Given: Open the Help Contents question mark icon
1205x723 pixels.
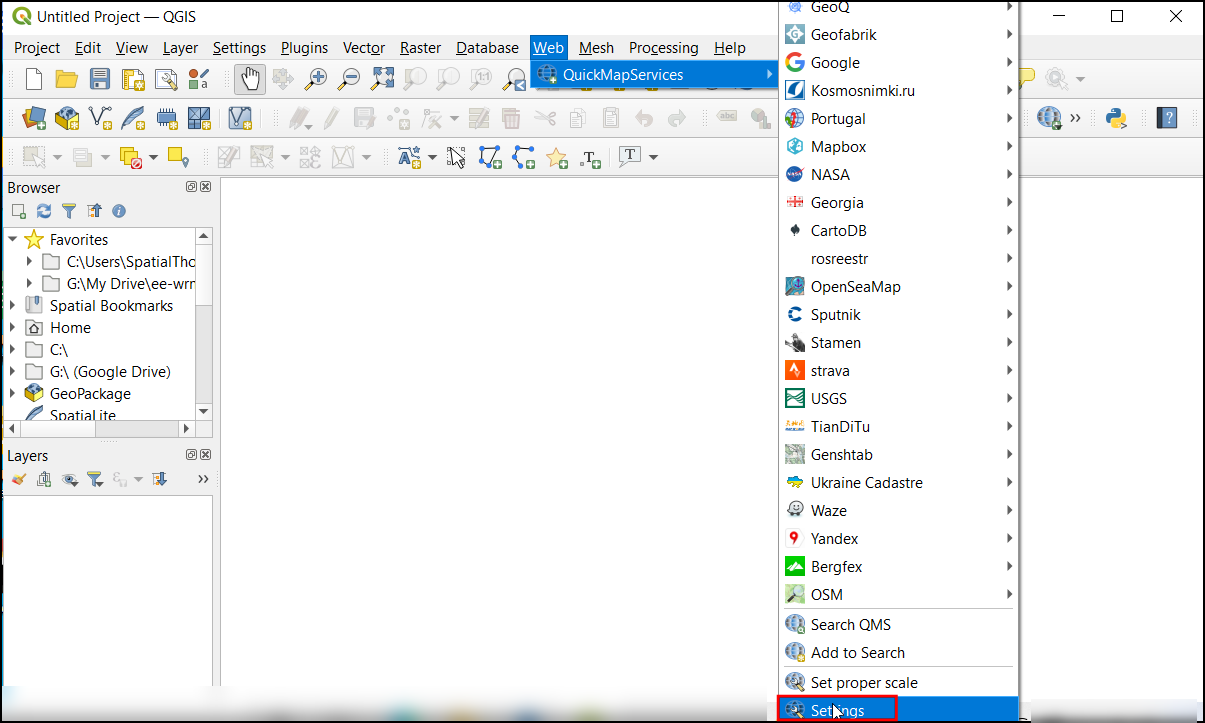Looking at the screenshot, I should click(1167, 118).
